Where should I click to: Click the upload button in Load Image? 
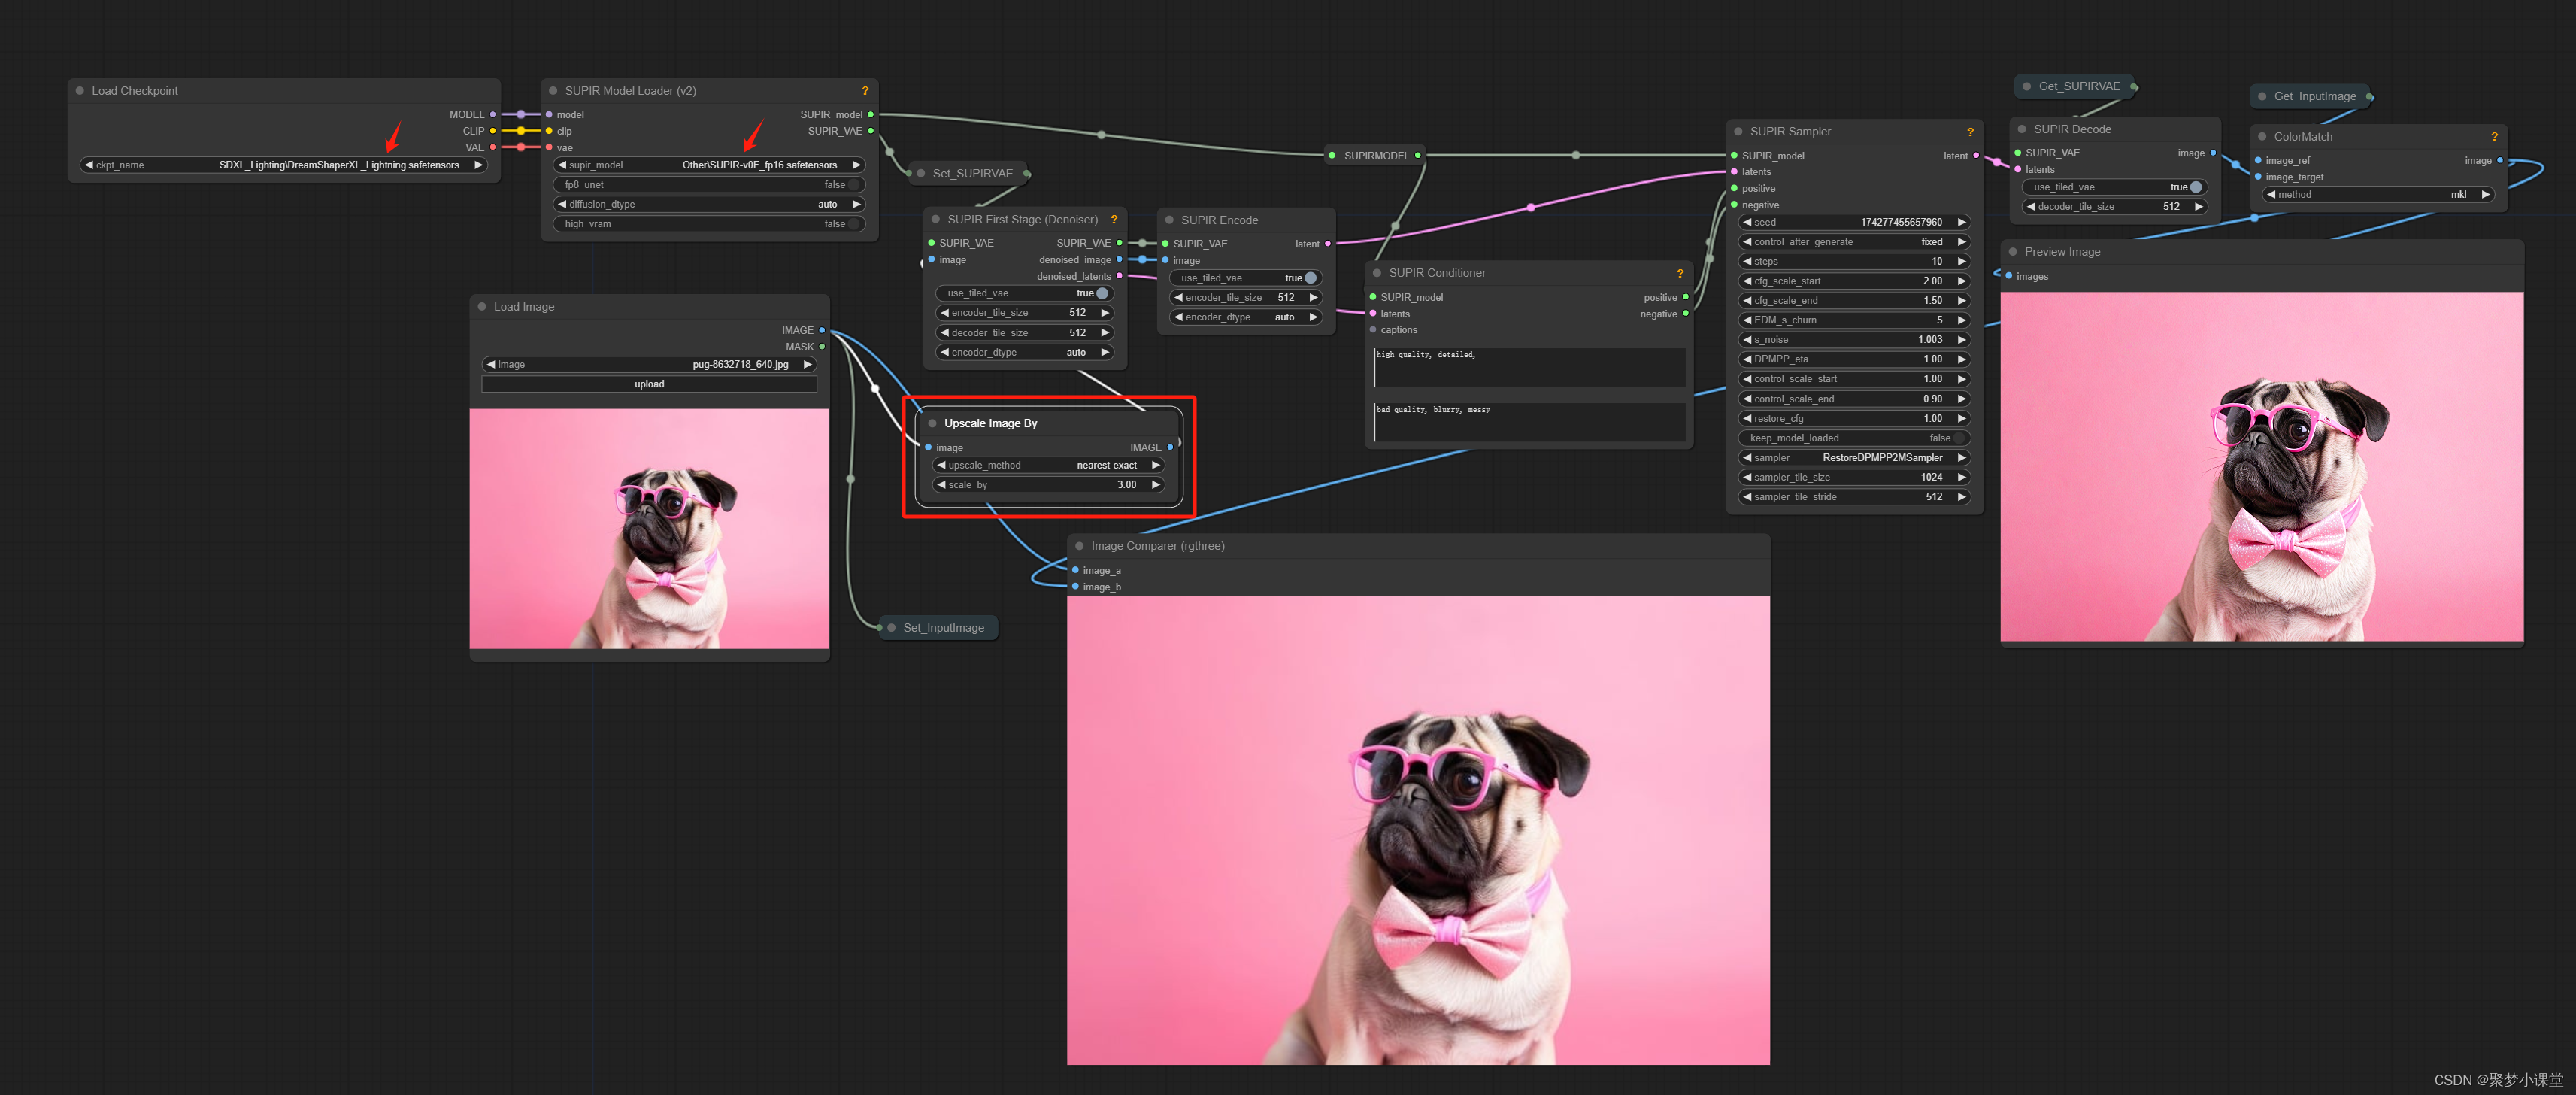click(649, 384)
